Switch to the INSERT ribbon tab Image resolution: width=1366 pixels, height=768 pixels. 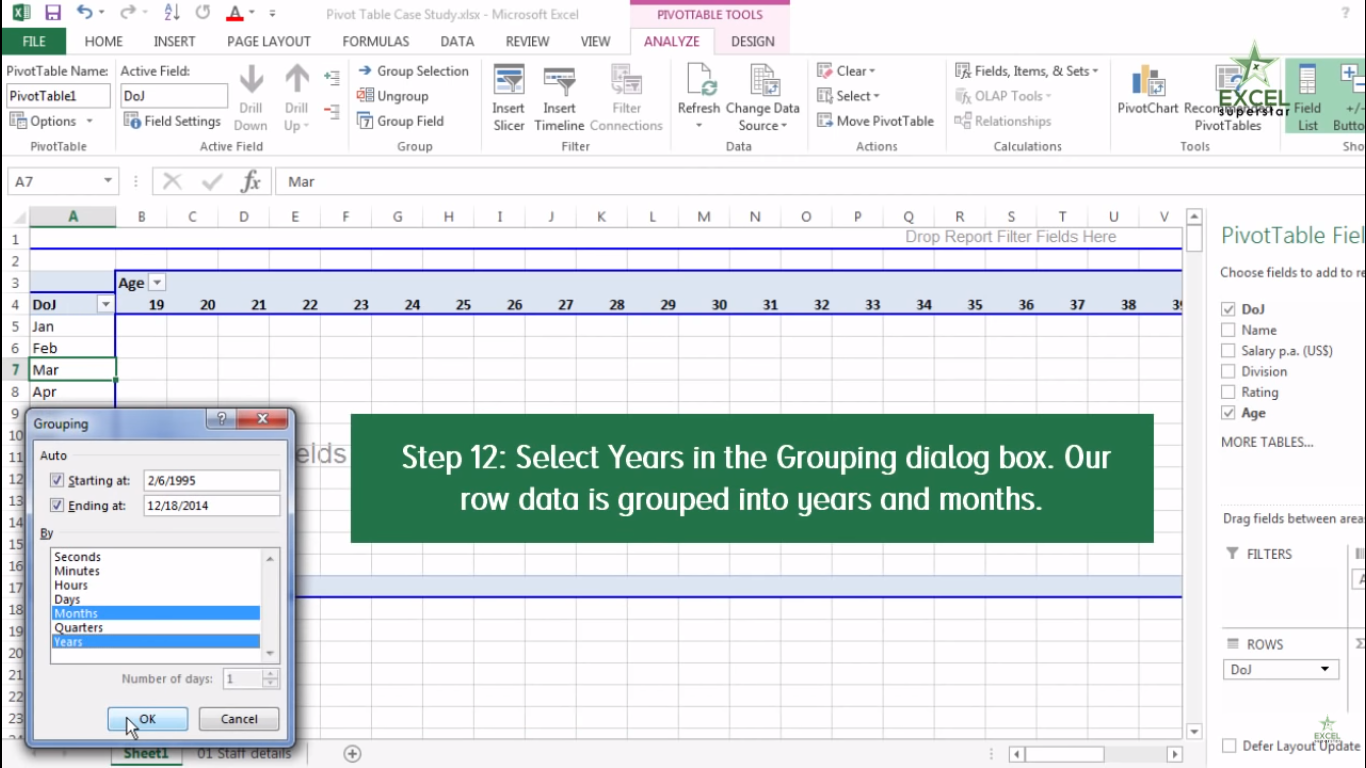175,41
